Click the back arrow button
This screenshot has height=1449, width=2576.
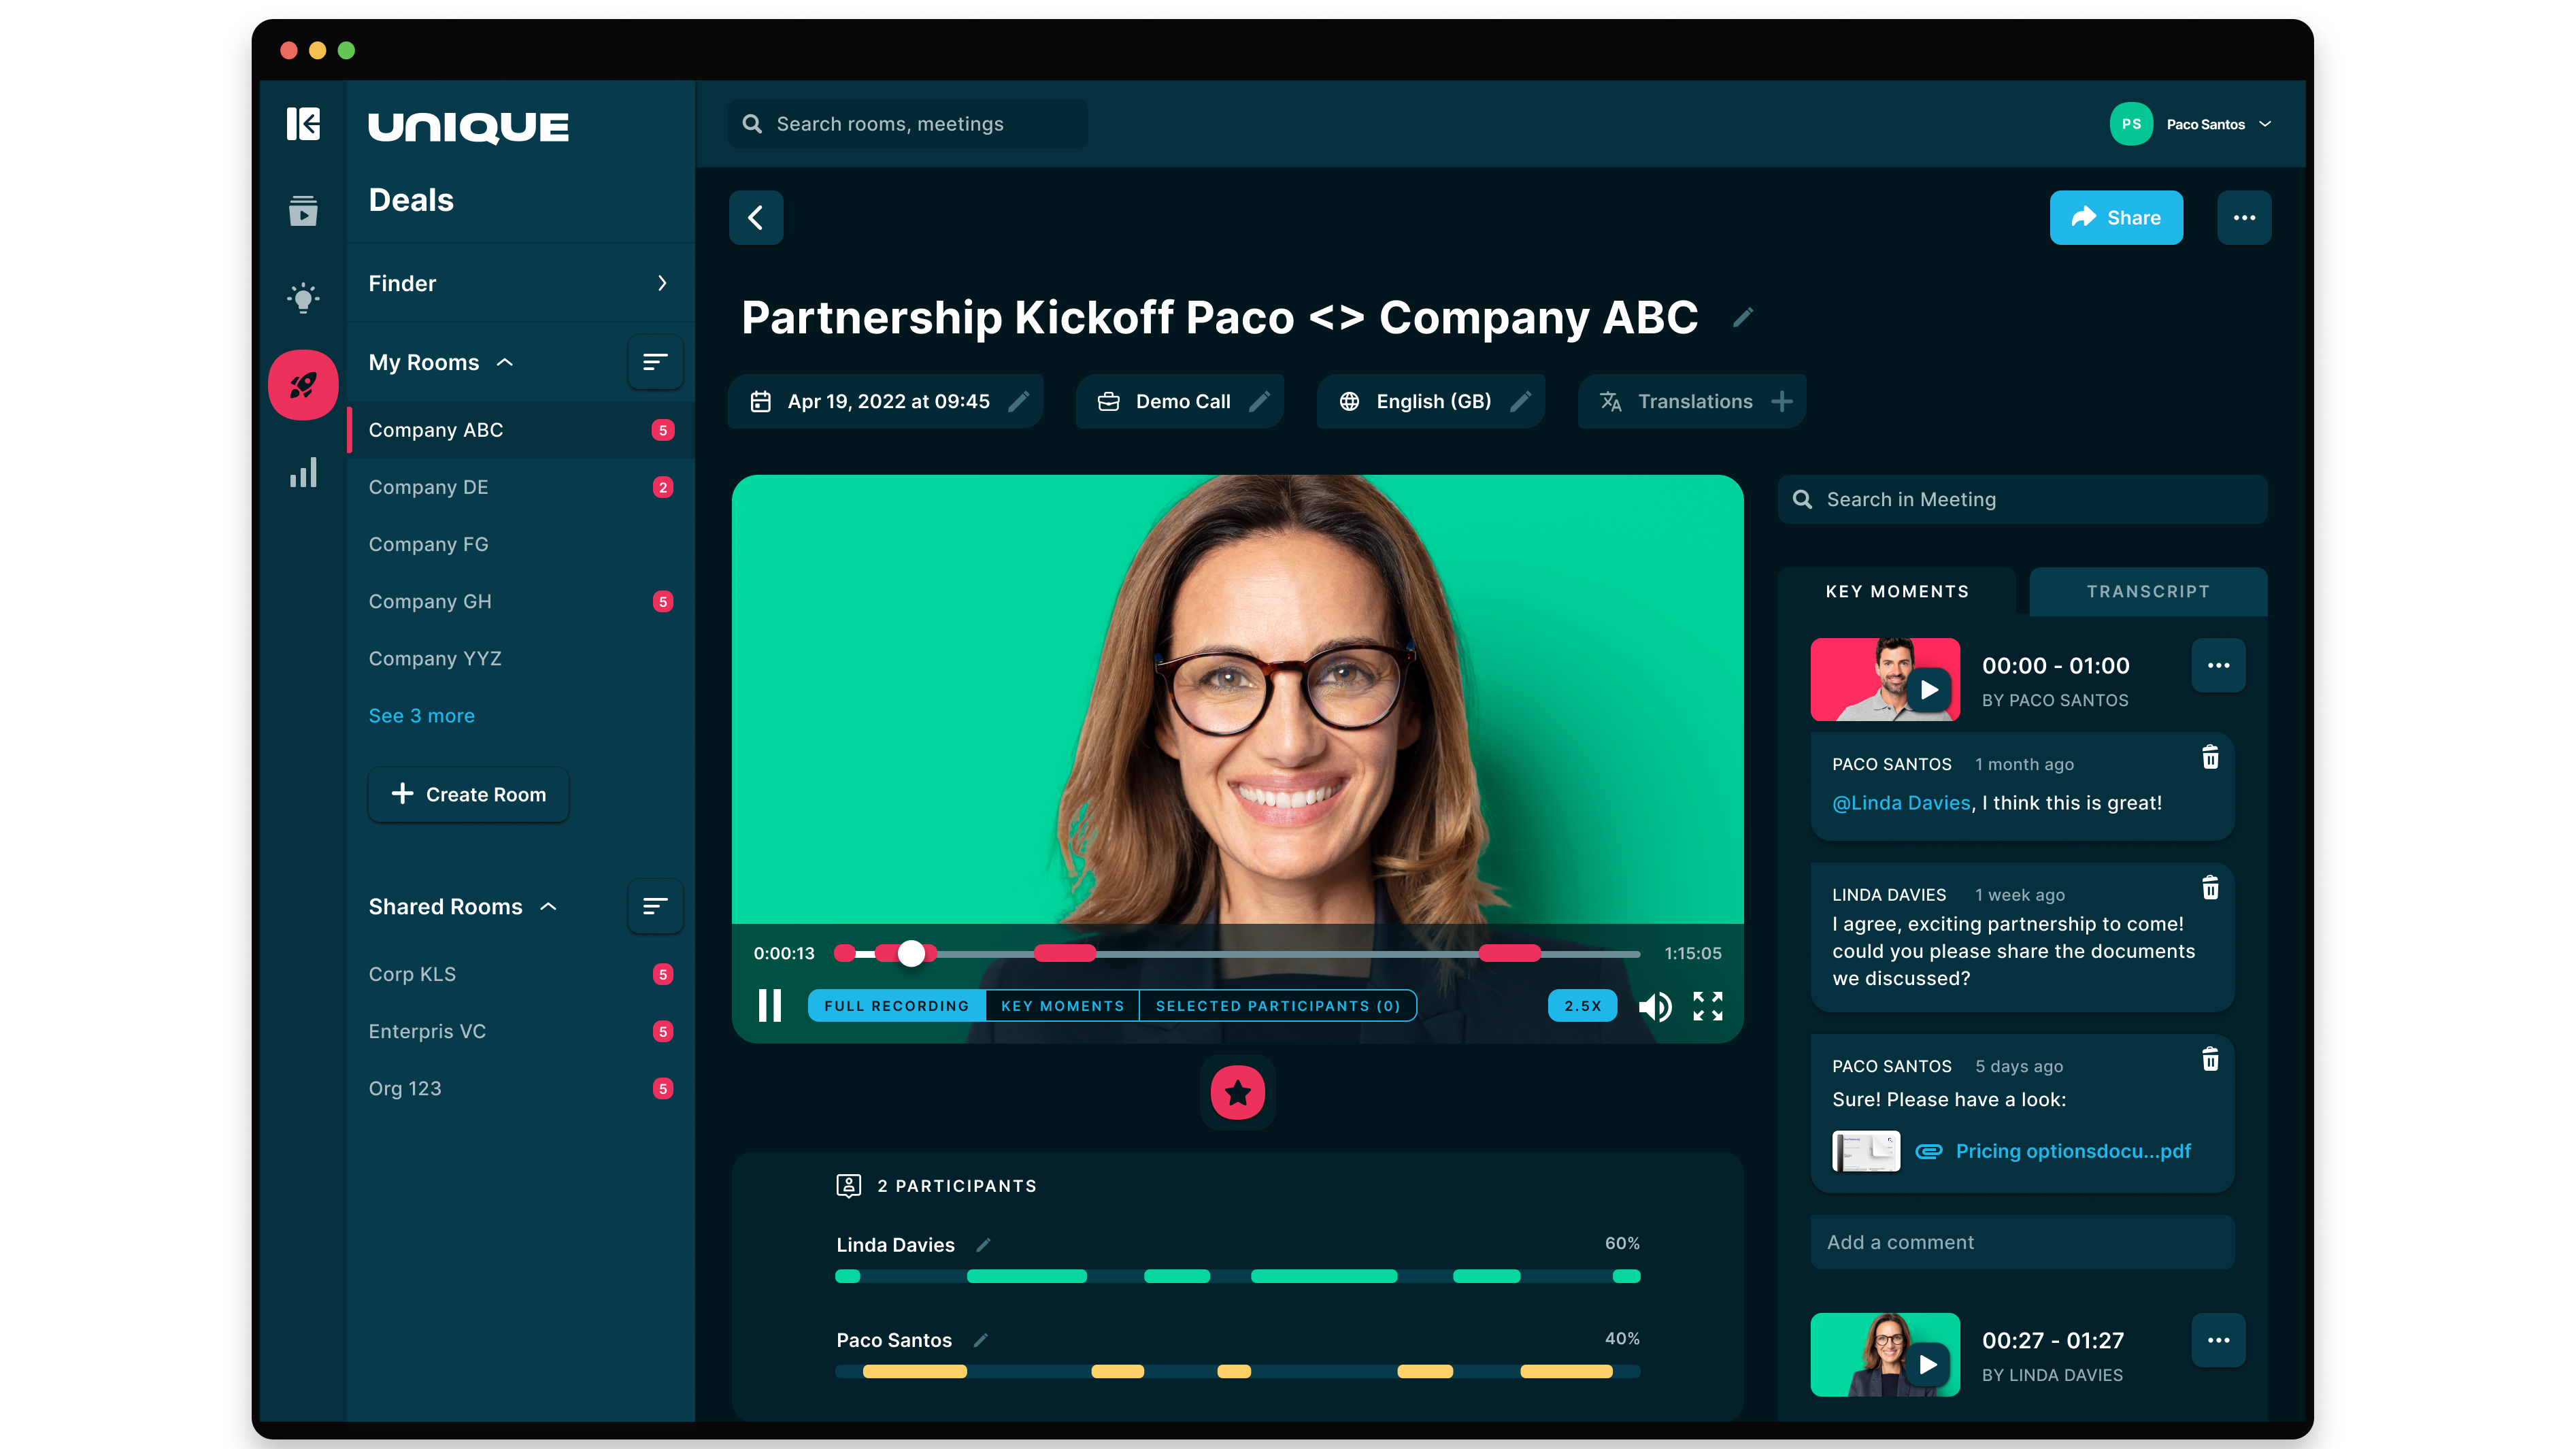[x=756, y=218]
